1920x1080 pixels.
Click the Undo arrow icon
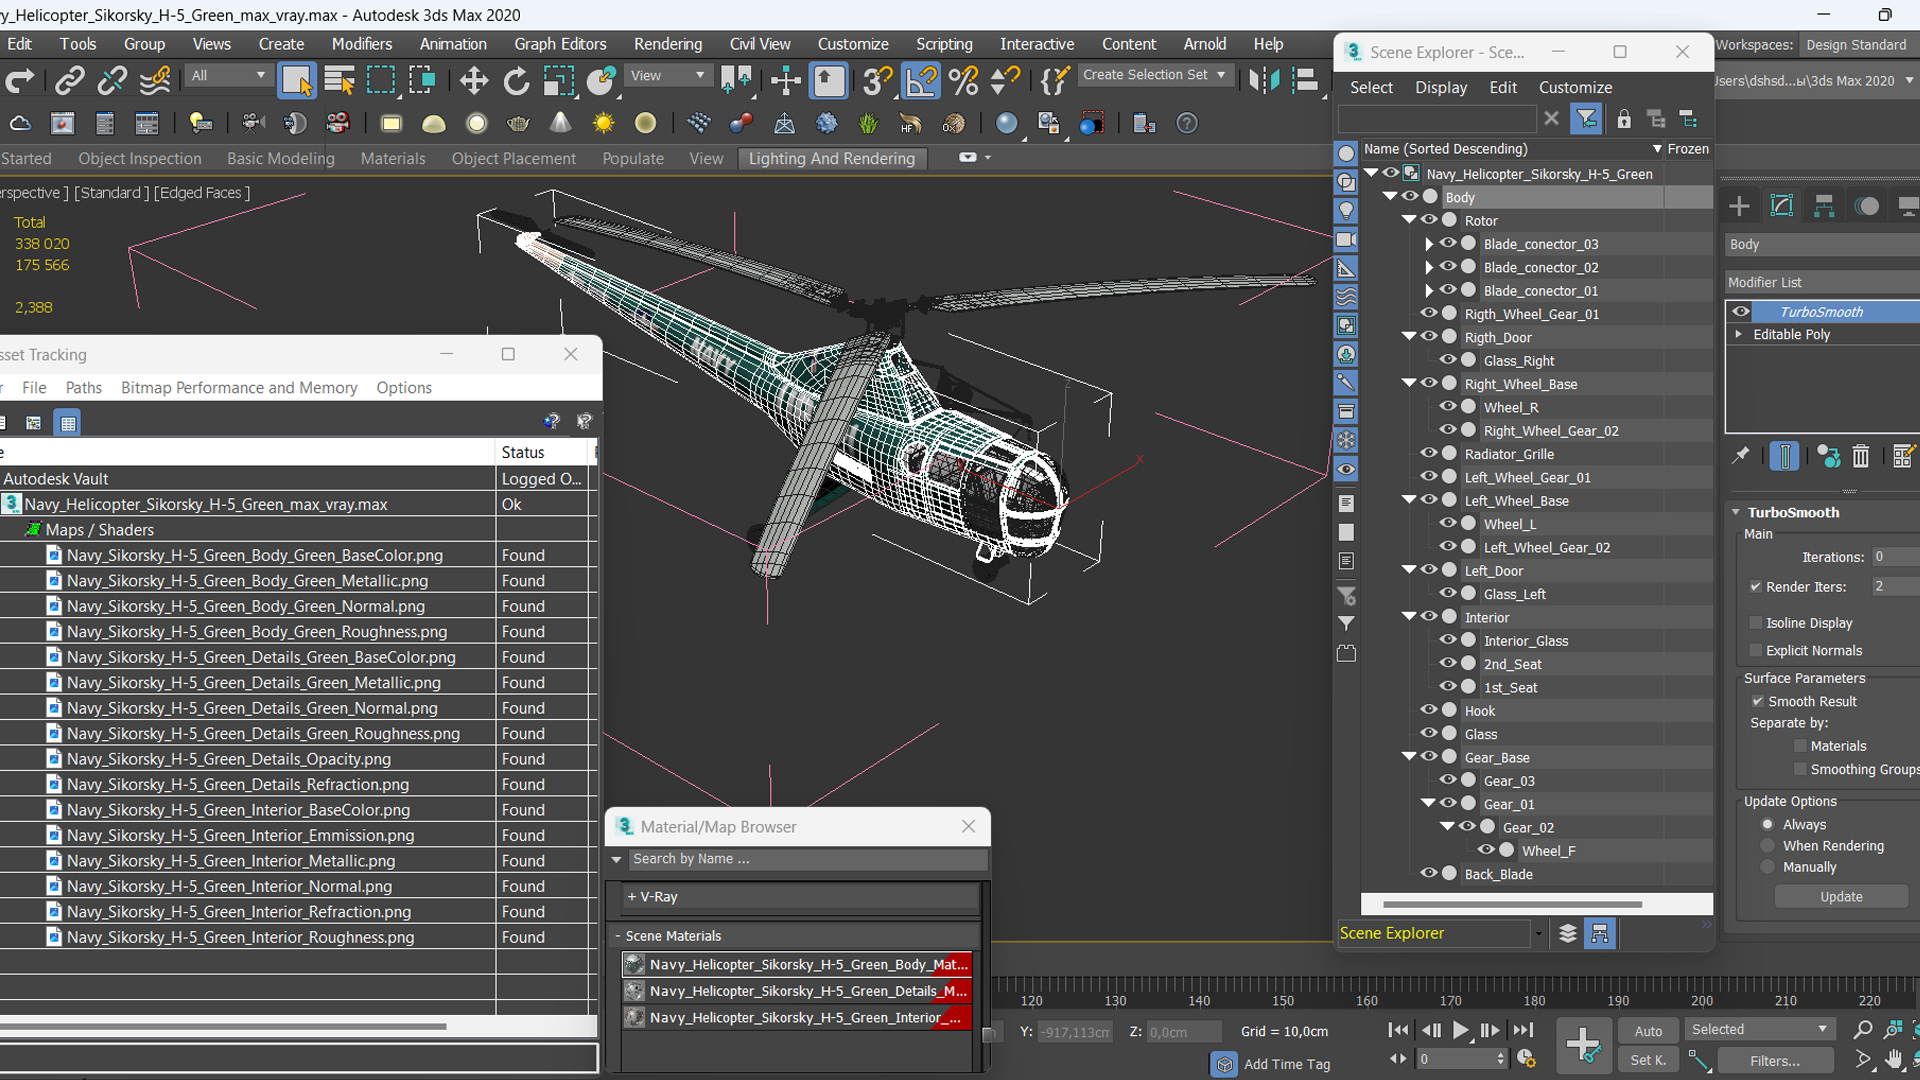coord(20,80)
